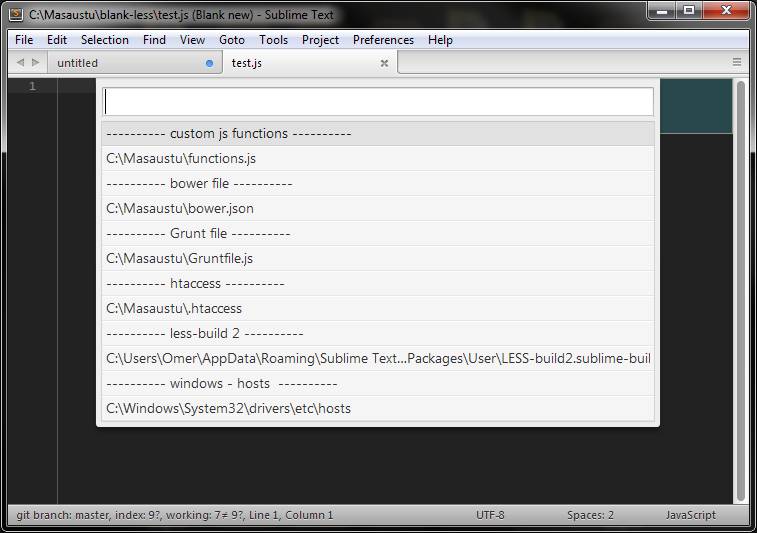Change Spaces: 2 indentation setting

pyautogui.click(x=590, y=515)
